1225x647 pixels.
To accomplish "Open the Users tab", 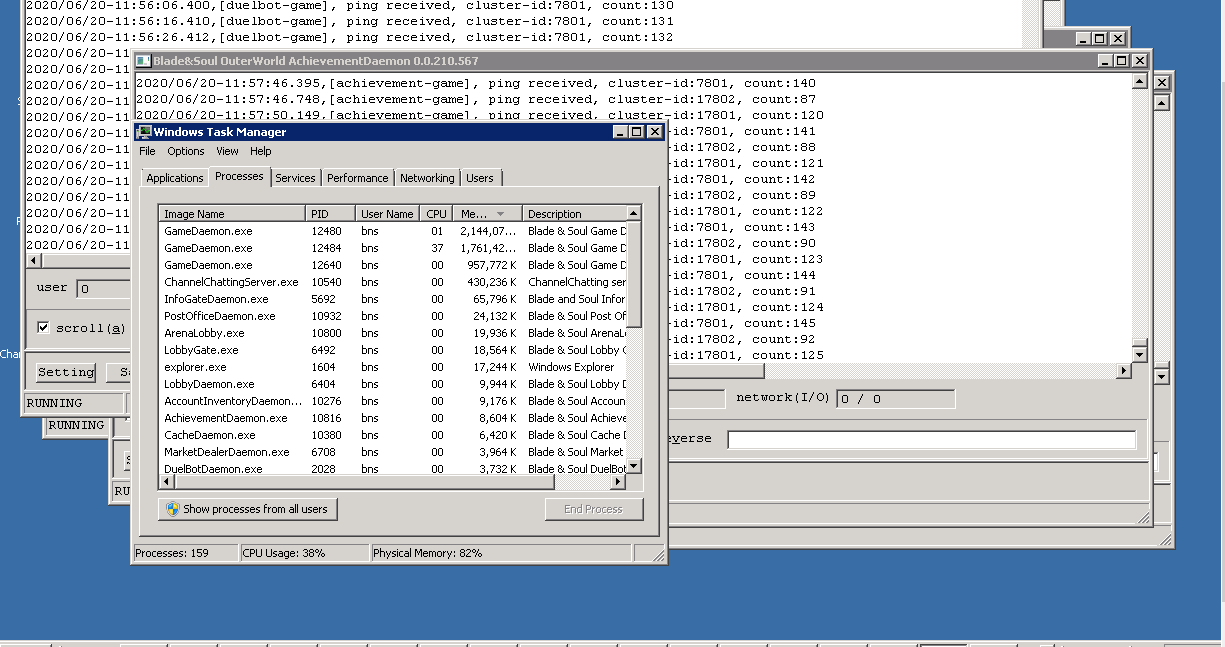I will (x=480, y=178).
